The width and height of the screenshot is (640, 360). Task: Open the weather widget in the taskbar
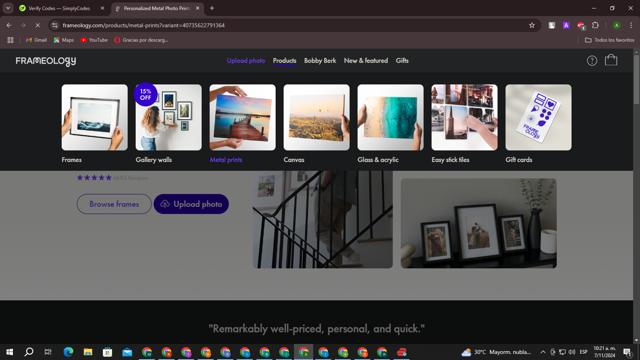496,352
